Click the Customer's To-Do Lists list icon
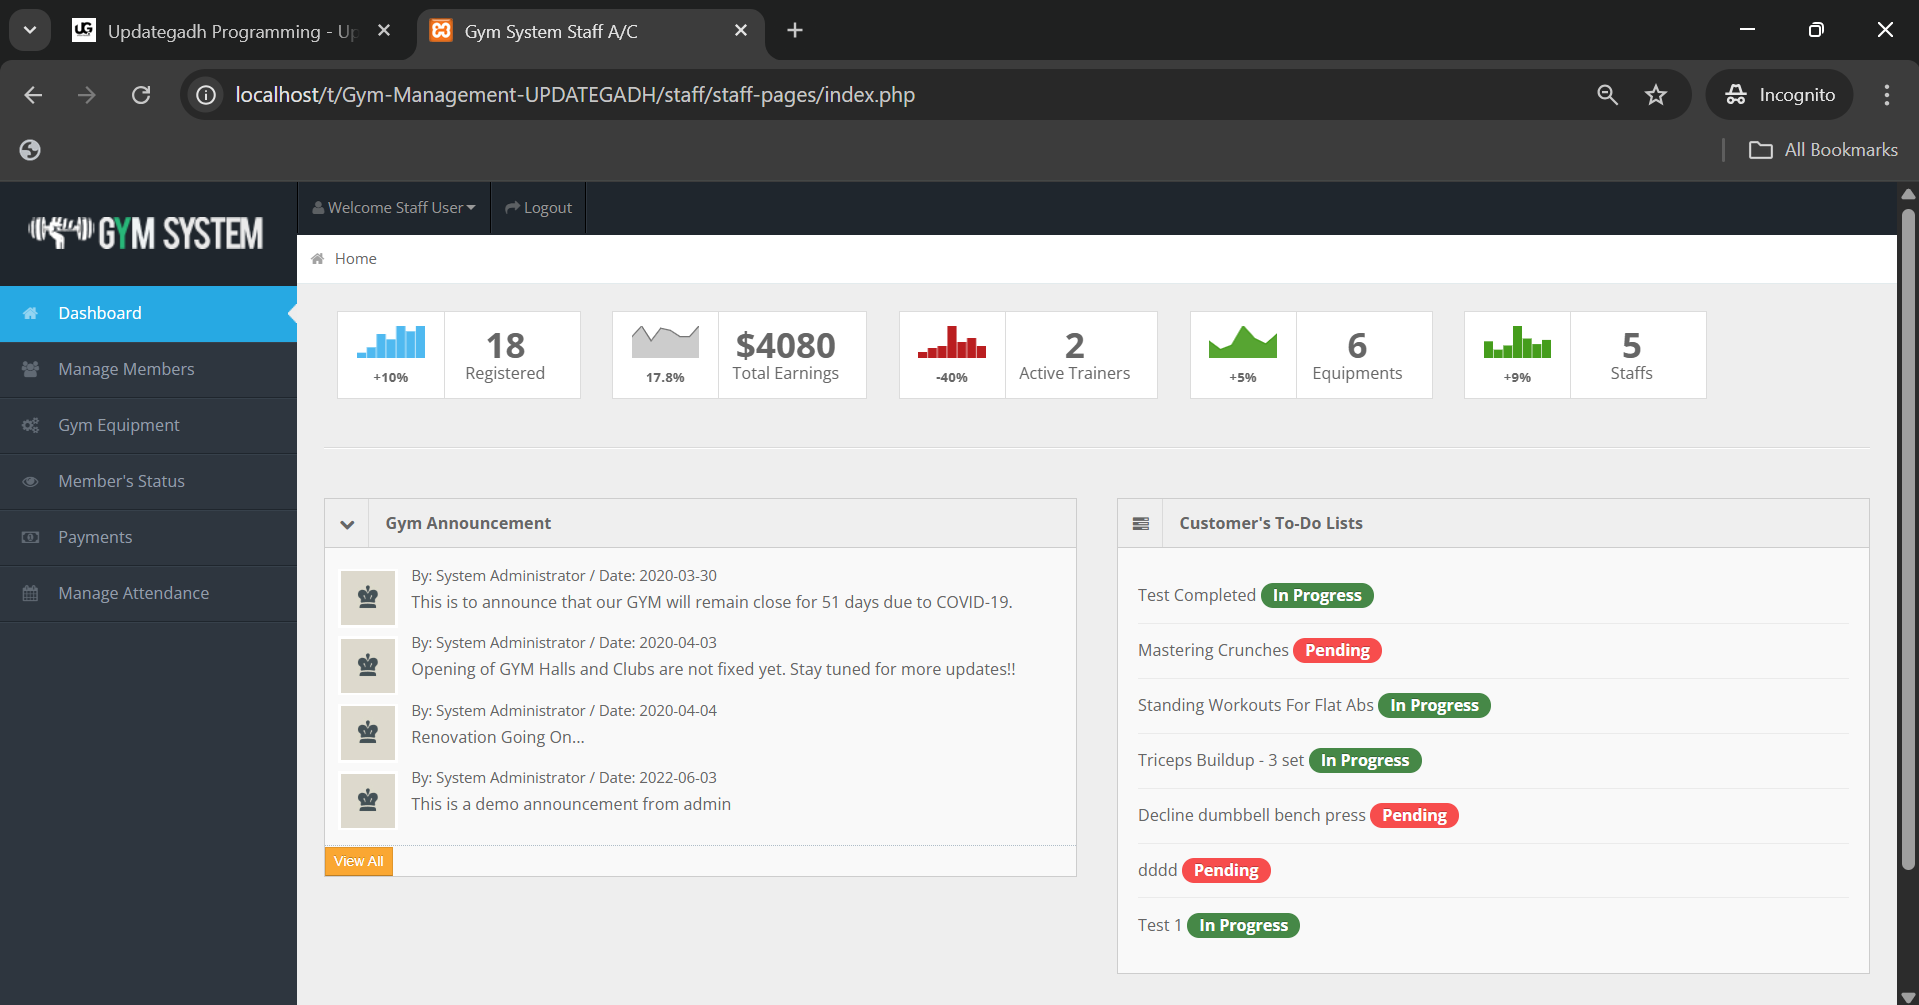The width and height of the screenshot is (1919, 1005). point(1141,524)
